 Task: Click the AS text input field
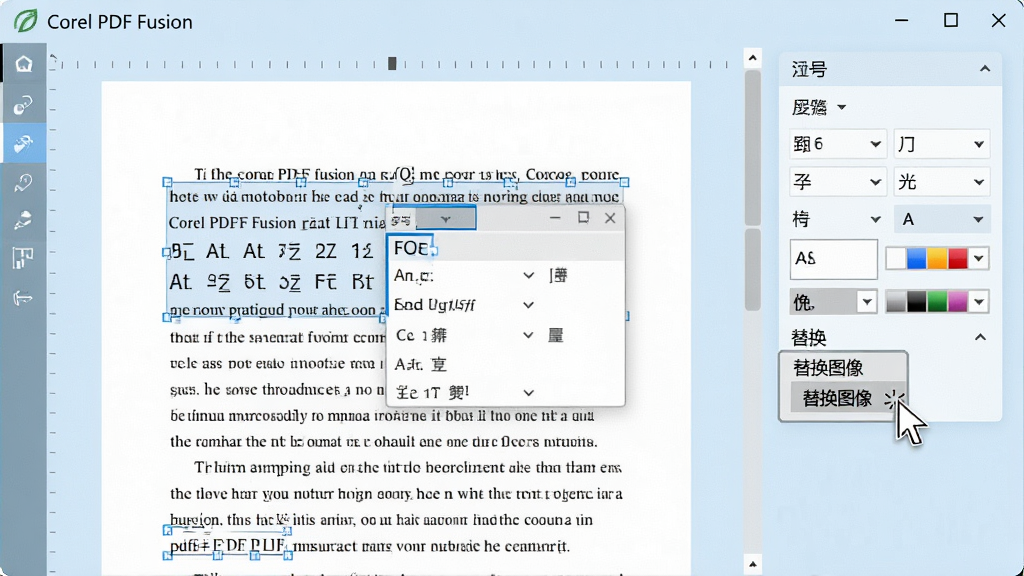[x=833, y=259]
